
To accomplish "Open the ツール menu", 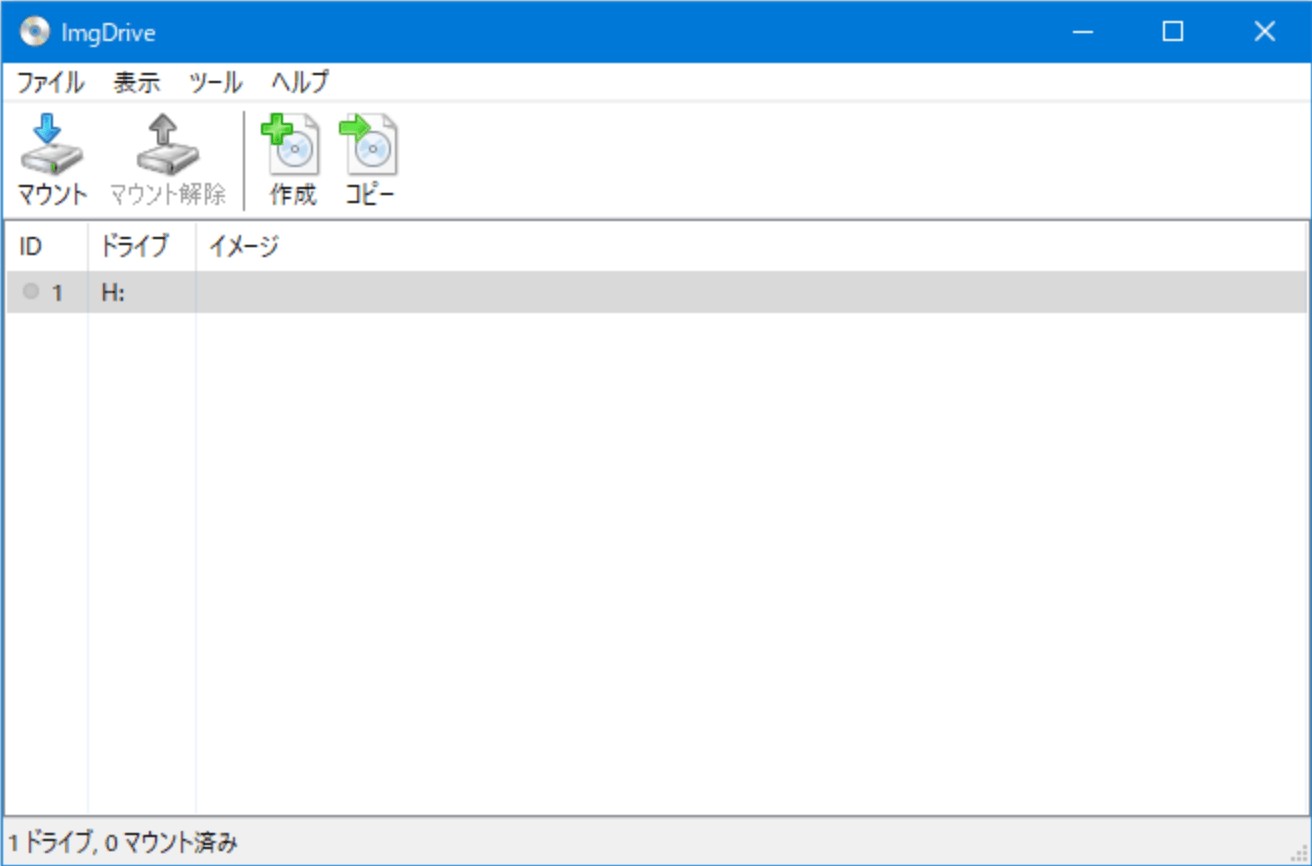I will (x=215, y=82).
